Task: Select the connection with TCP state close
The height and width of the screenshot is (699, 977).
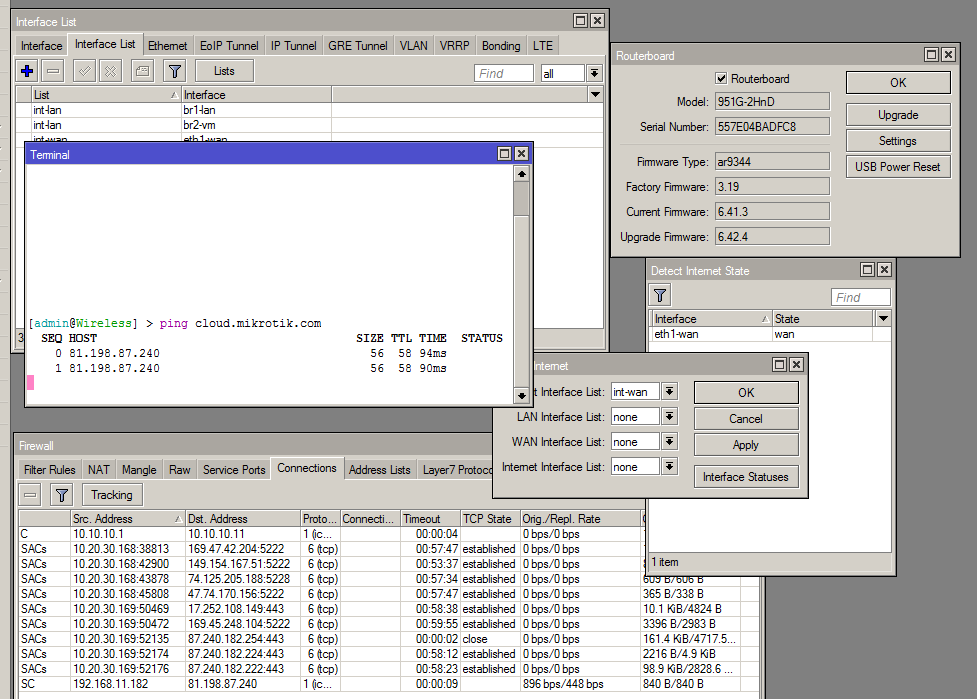Action: point(389,639)
